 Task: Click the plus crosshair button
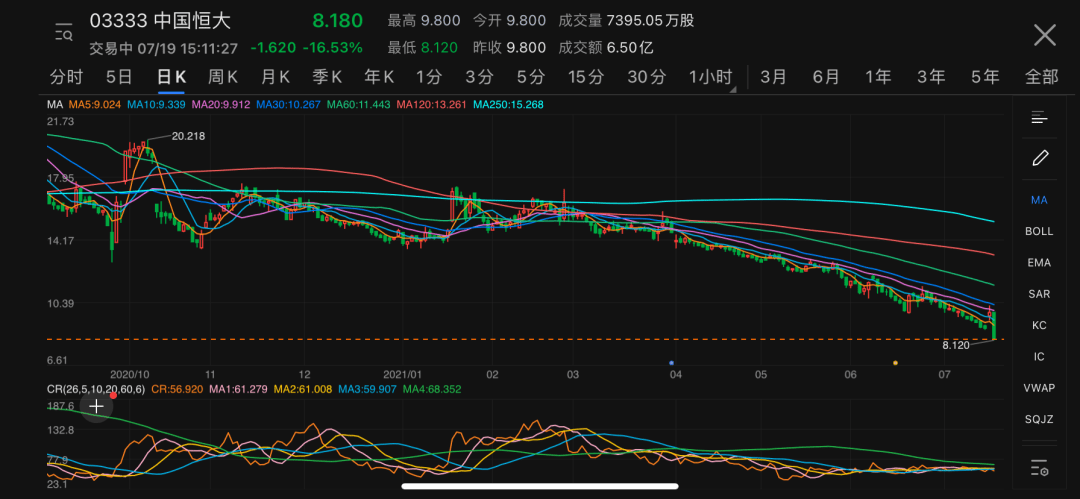click(x=96, y=407)
